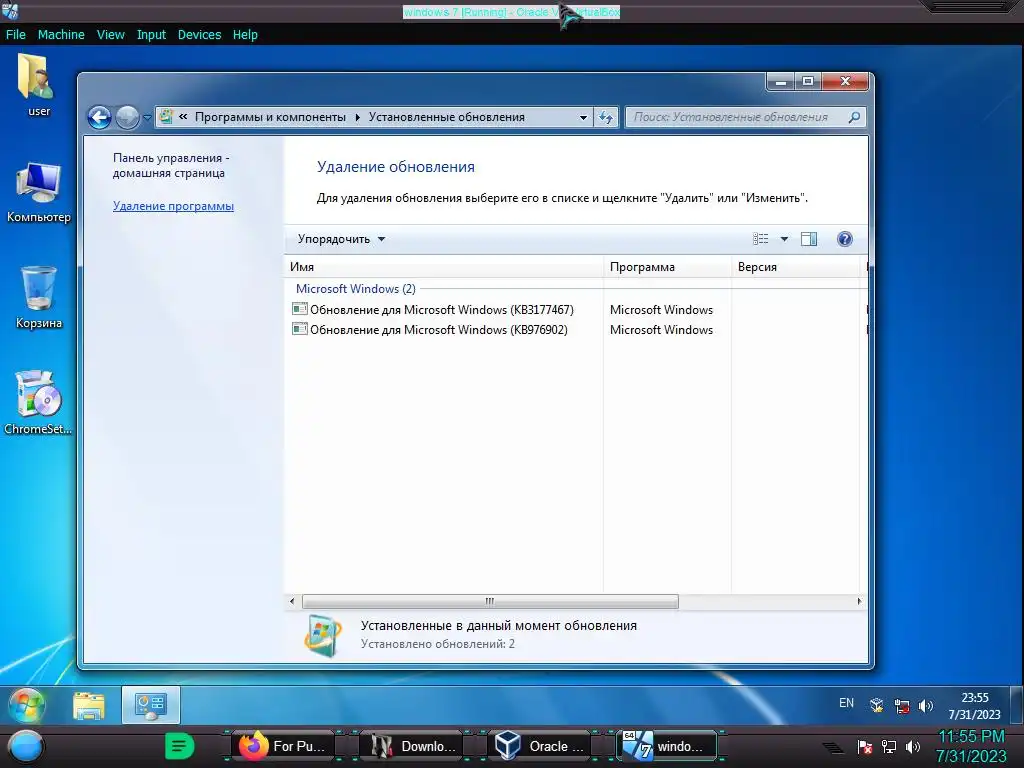Open Windows Explorer from guest taskbar
This screenshot has width=1024, height=768.
(89, 705)
